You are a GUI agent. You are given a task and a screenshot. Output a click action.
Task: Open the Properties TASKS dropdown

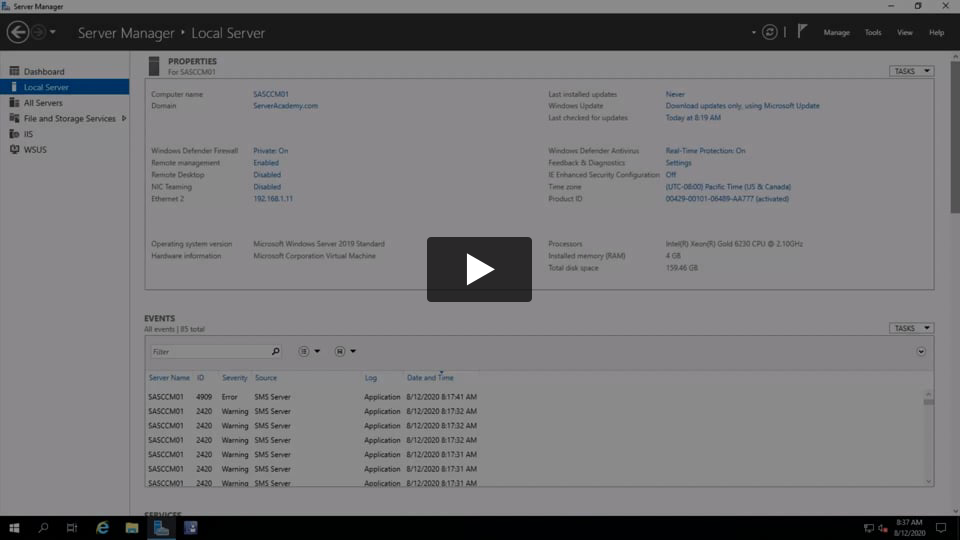[911, 71]
